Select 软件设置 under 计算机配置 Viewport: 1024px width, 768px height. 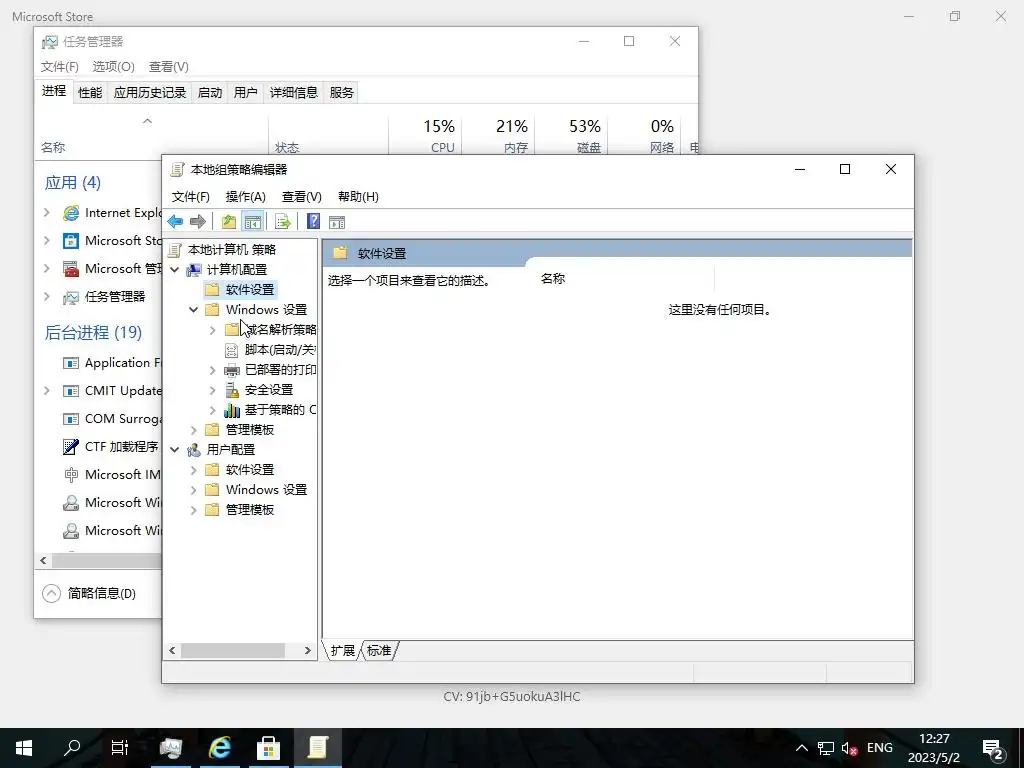pyautogui.click(x=249, y=289)
